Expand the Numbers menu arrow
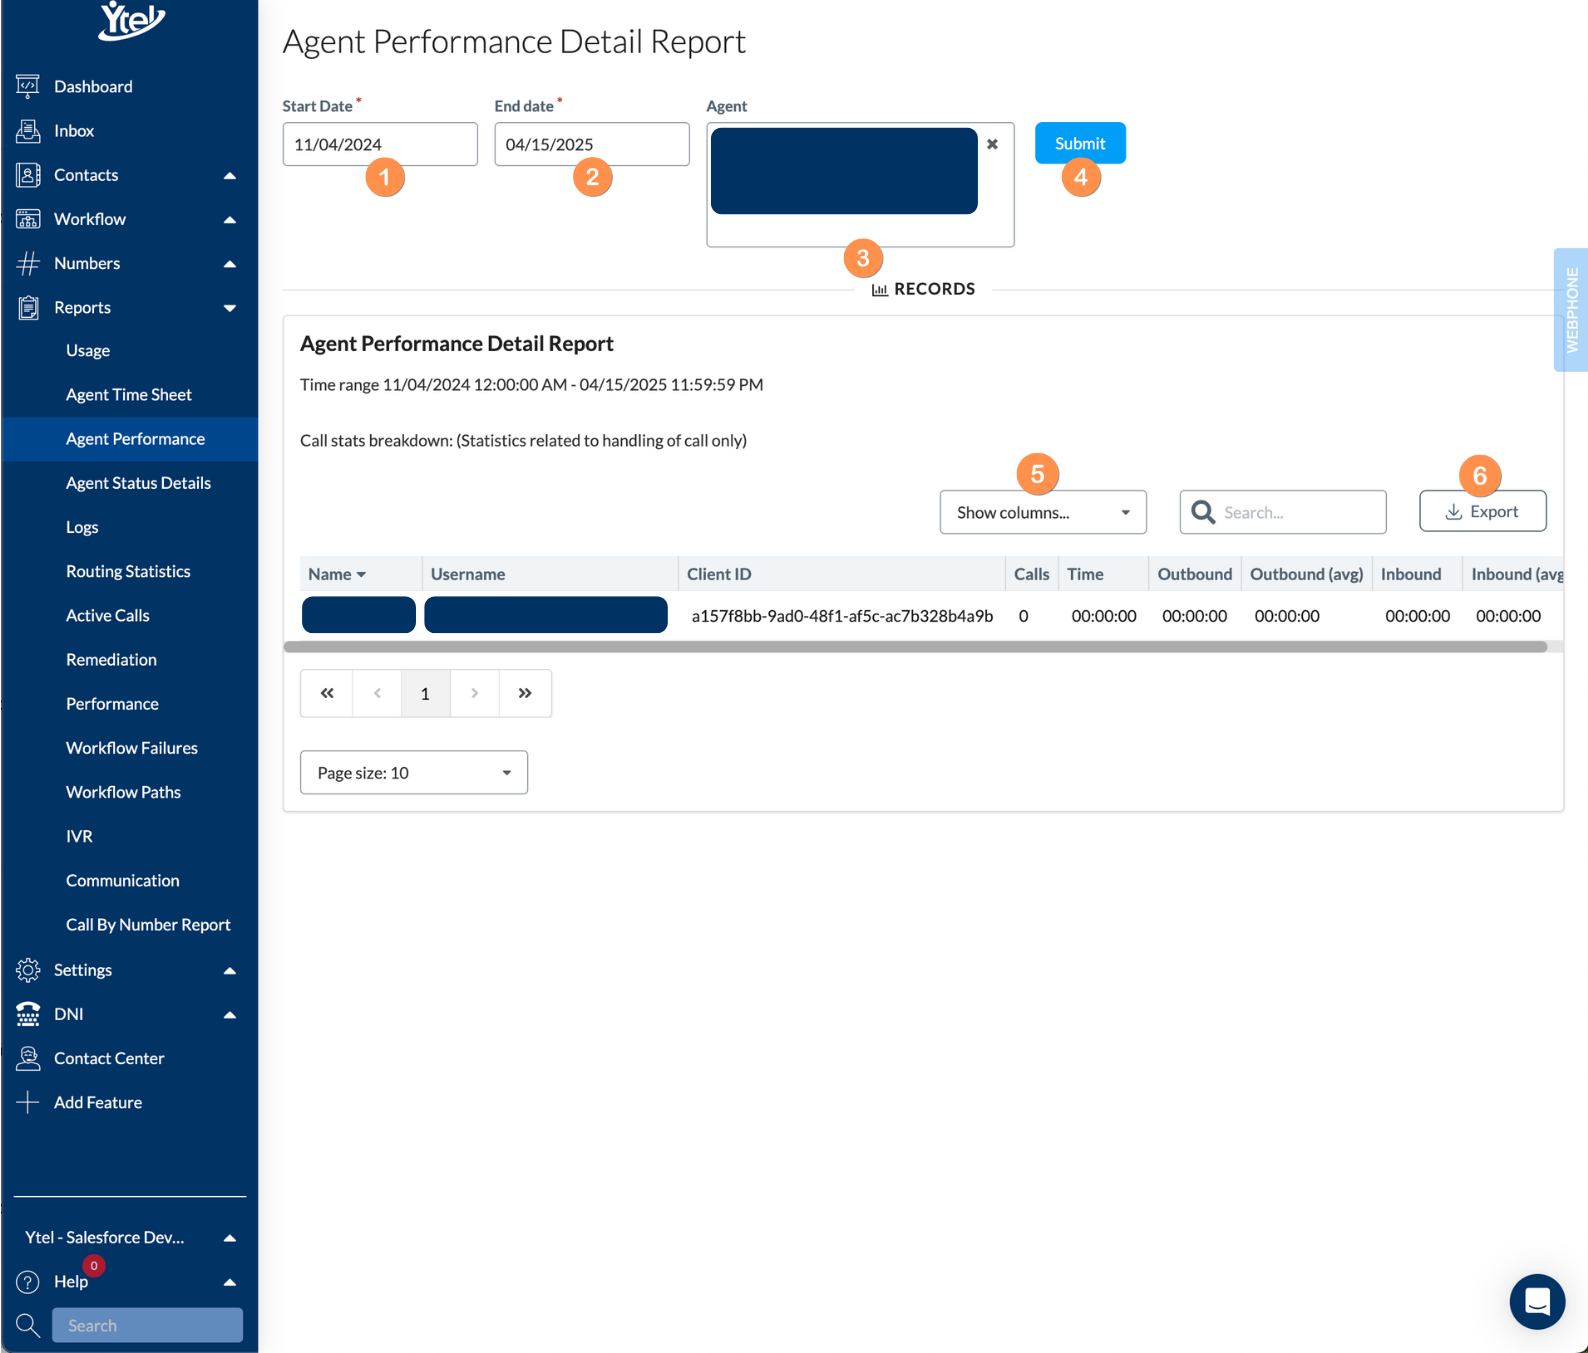Screen dimensions: 1588x1353 coord(230,264)
